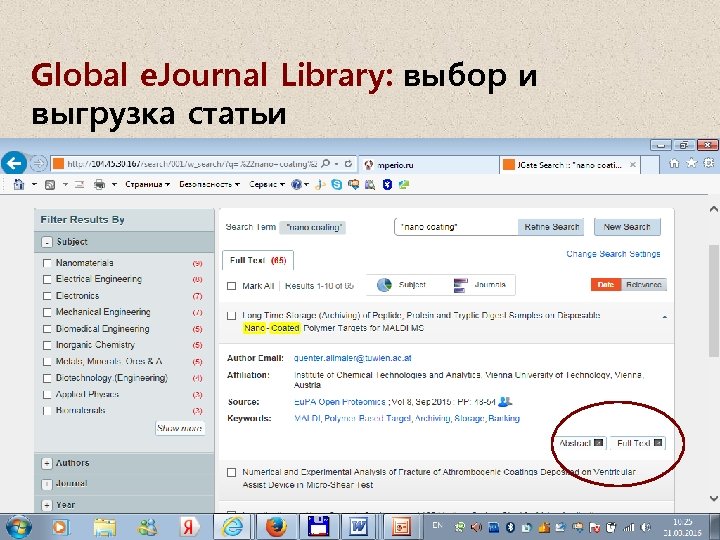Open the file explorer folder in taskbar

point(105,527)
